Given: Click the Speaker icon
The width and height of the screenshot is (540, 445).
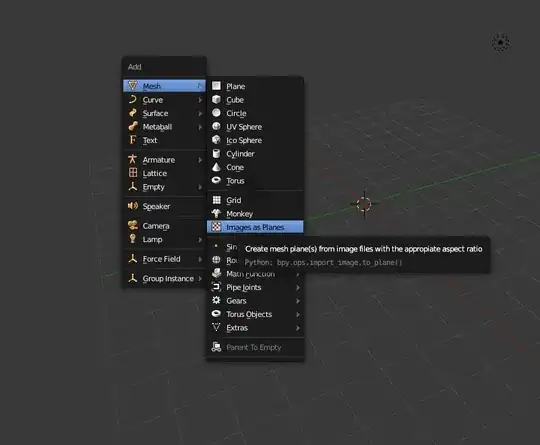Looking at the screenshot, I should (x=133, y=206).
